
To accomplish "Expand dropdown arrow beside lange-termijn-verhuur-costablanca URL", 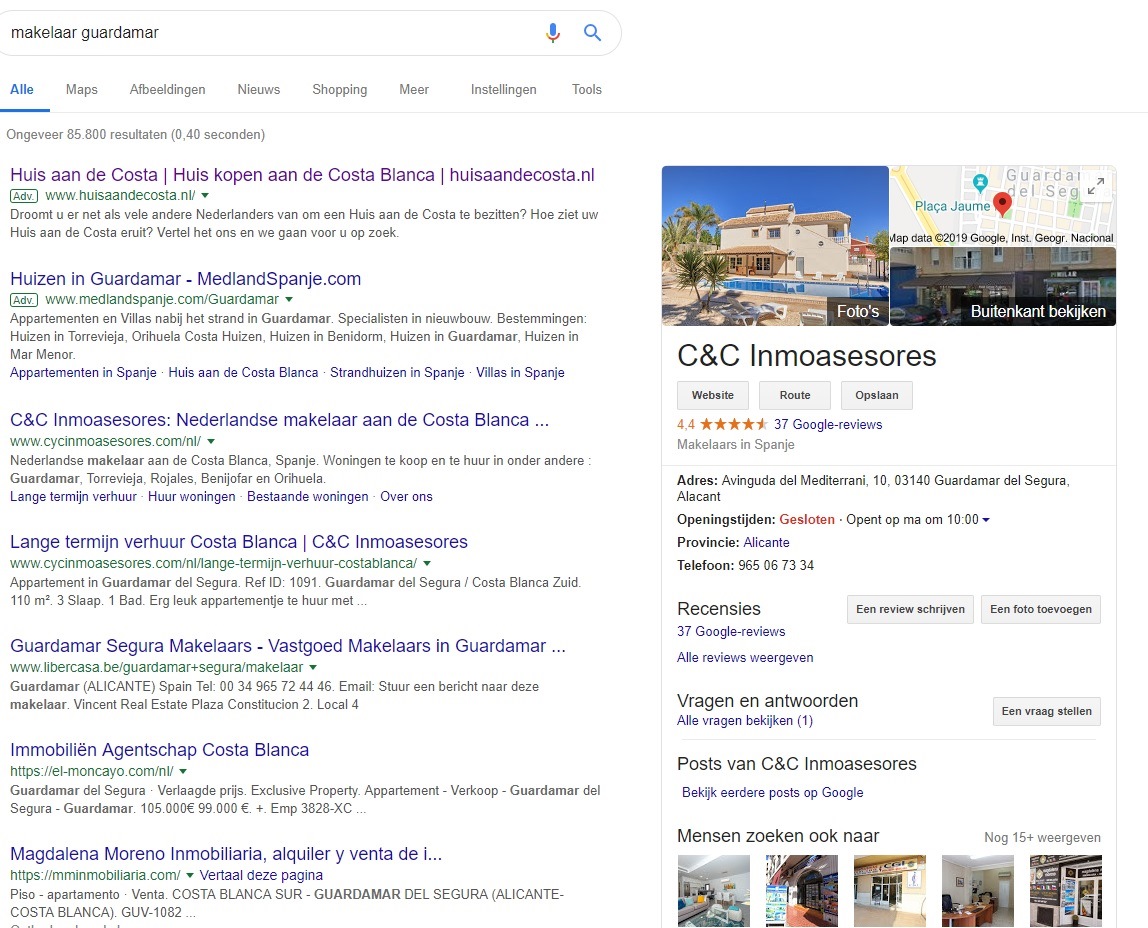I will pos(427,564).
